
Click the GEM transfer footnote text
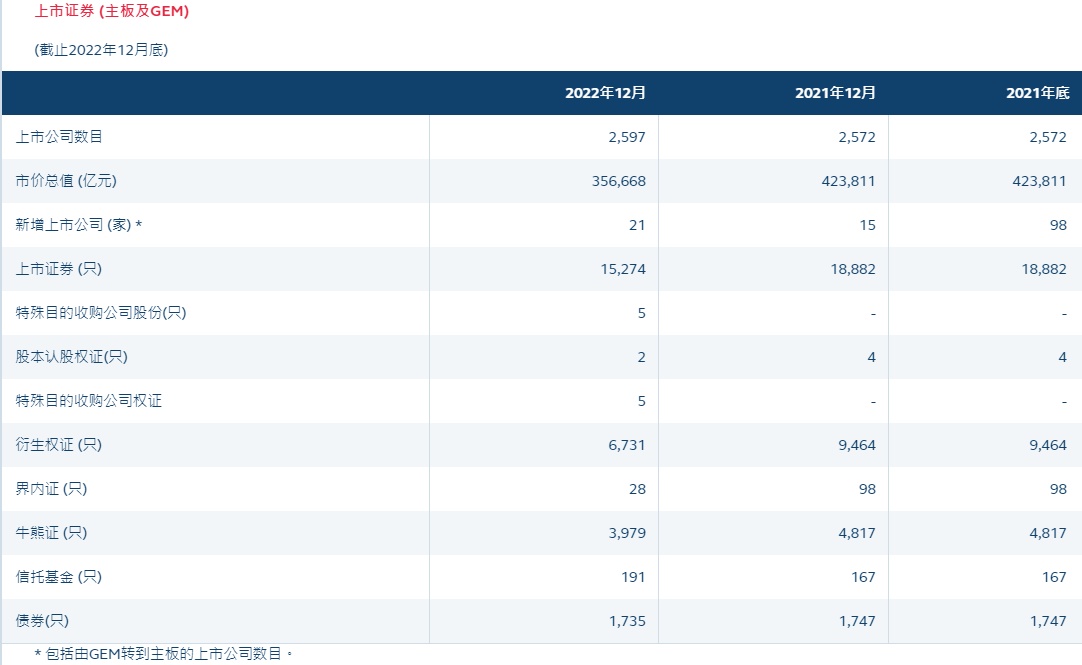pos(164,654)
